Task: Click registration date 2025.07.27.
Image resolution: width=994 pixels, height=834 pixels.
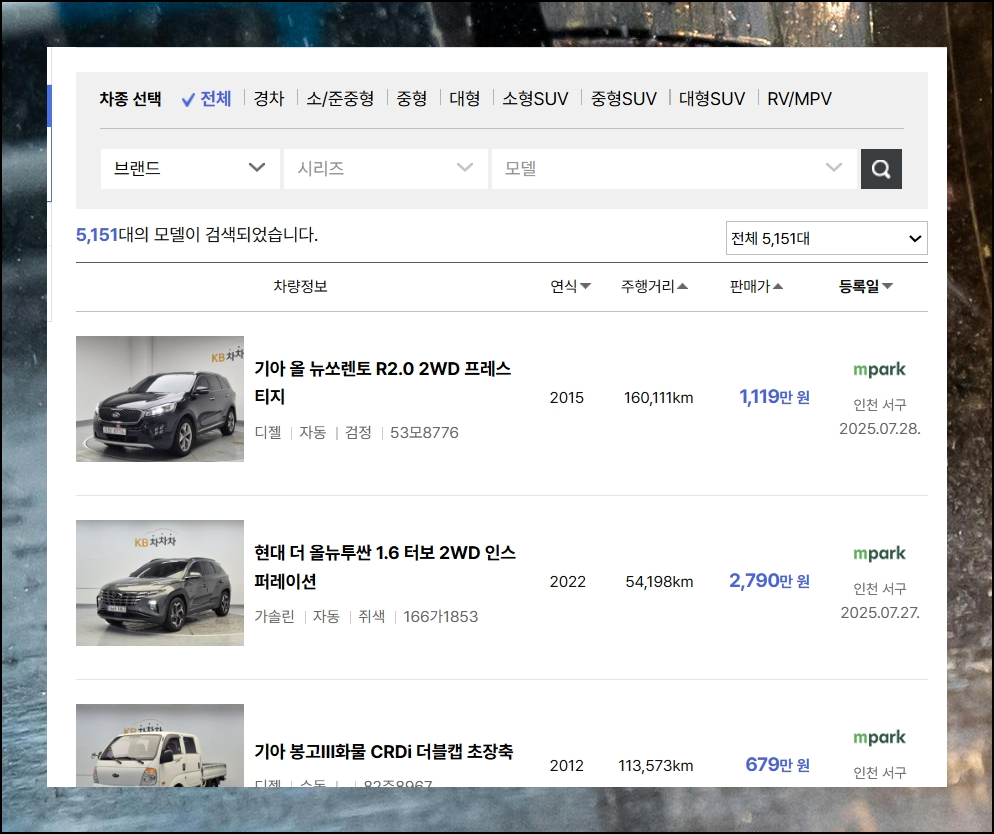Action: pyautogui.click(x=880, y=613)
